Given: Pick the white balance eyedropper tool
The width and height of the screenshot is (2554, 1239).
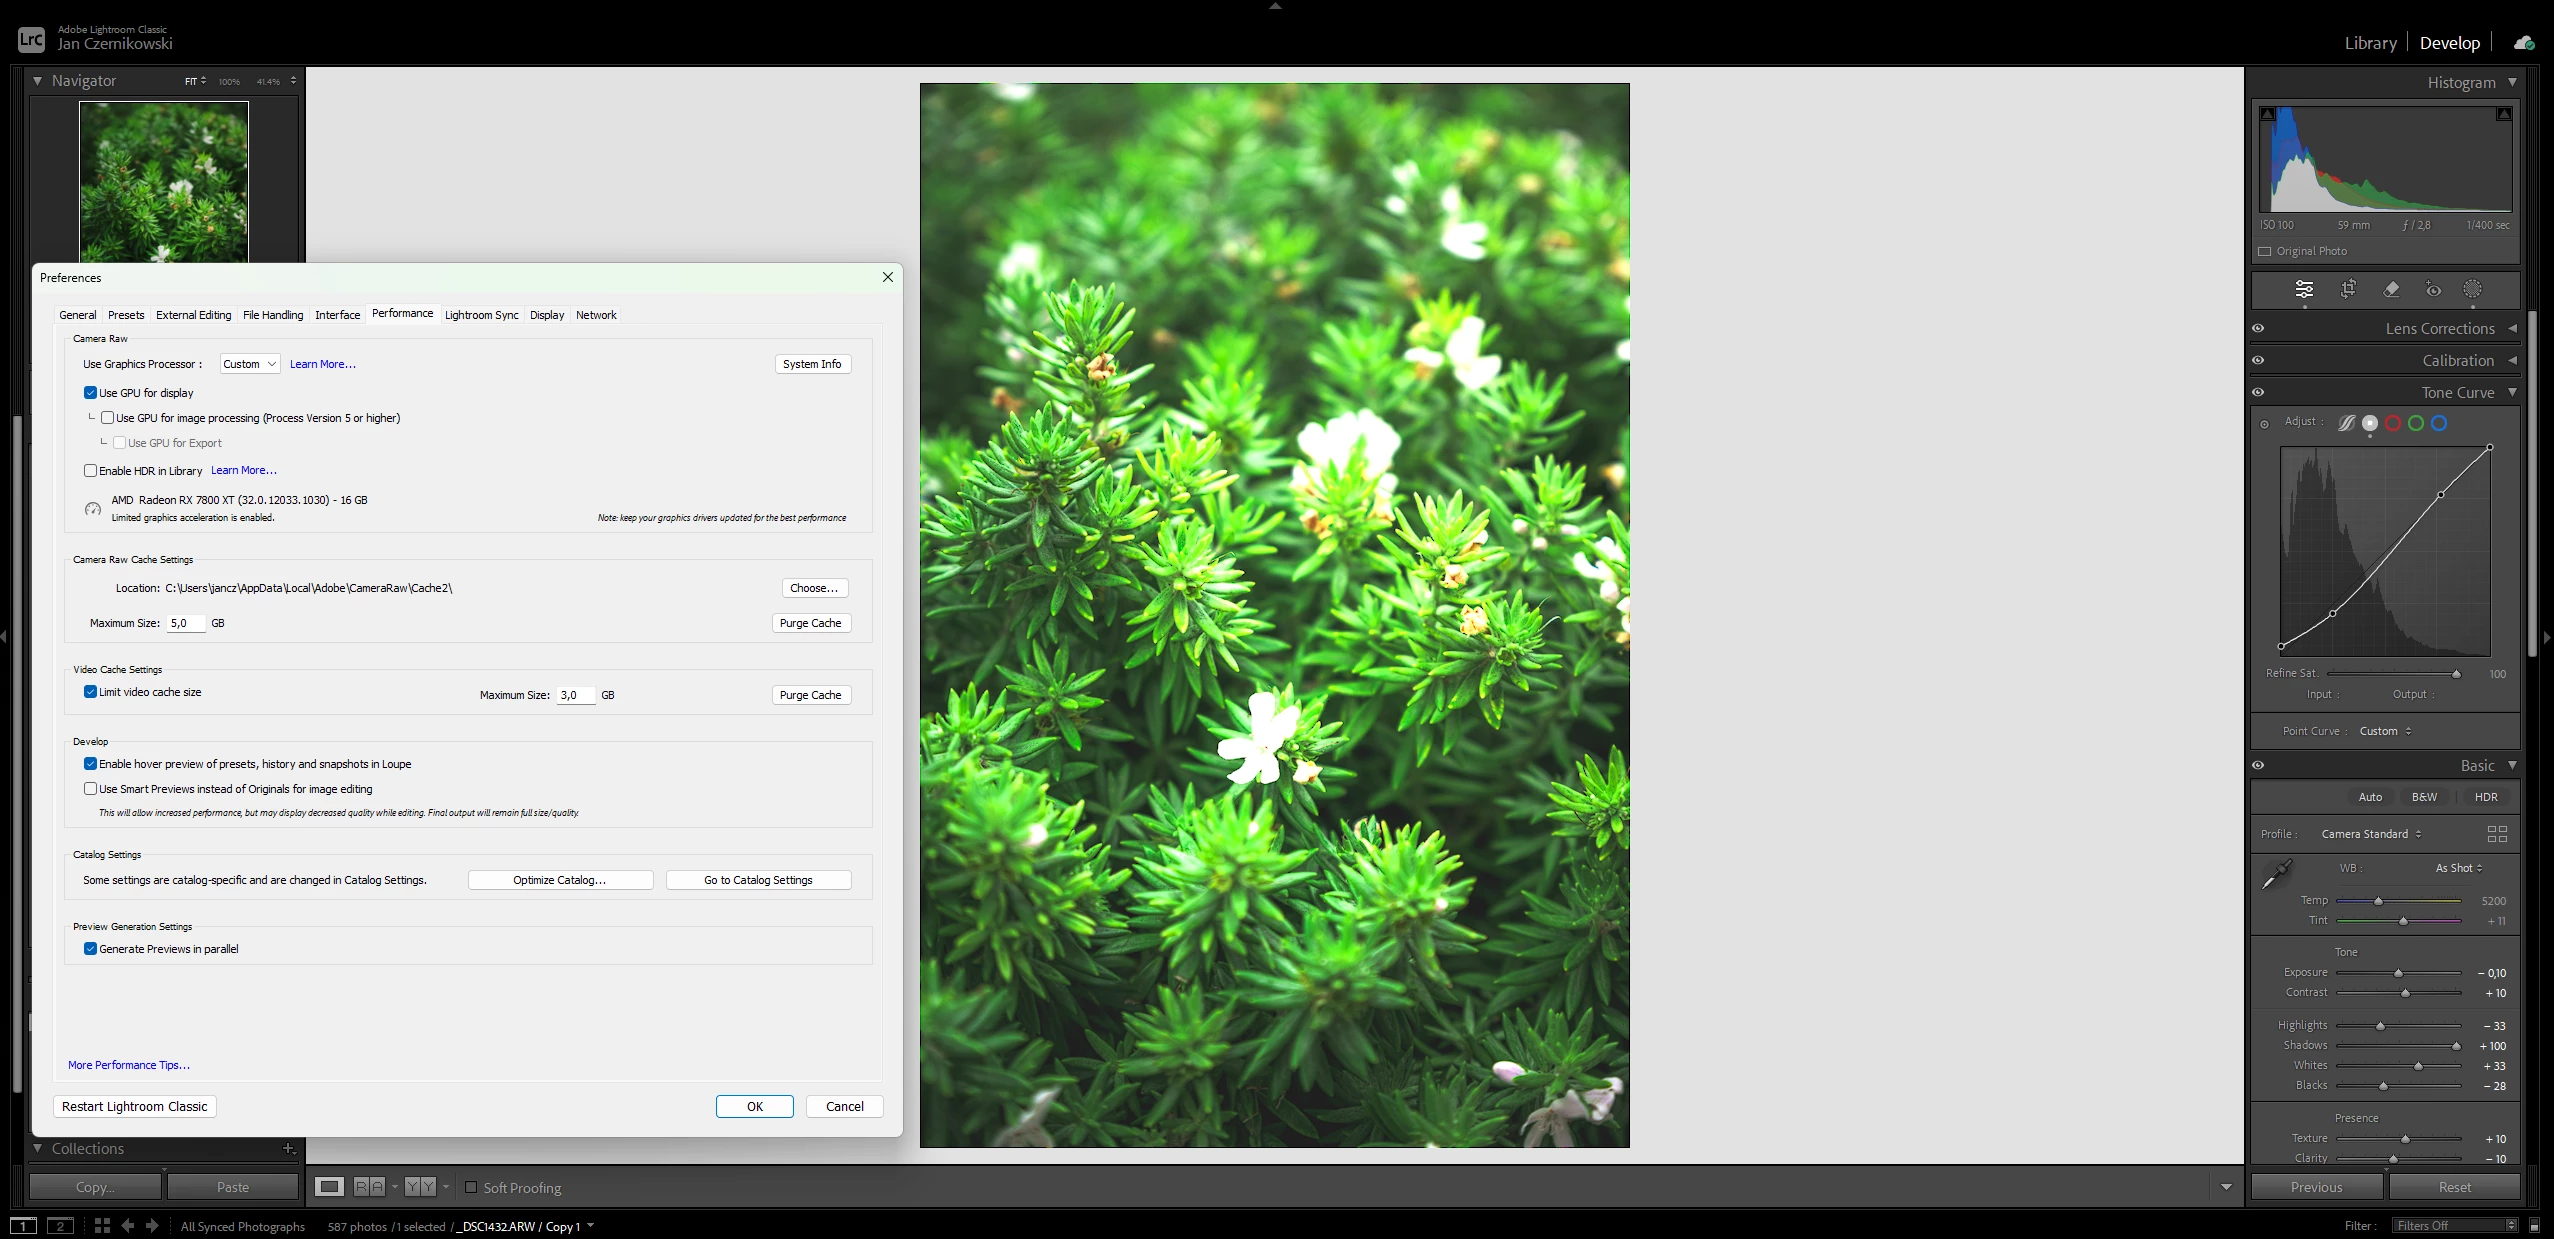Looking at the screenshot, I should (x=2277, y=873).
